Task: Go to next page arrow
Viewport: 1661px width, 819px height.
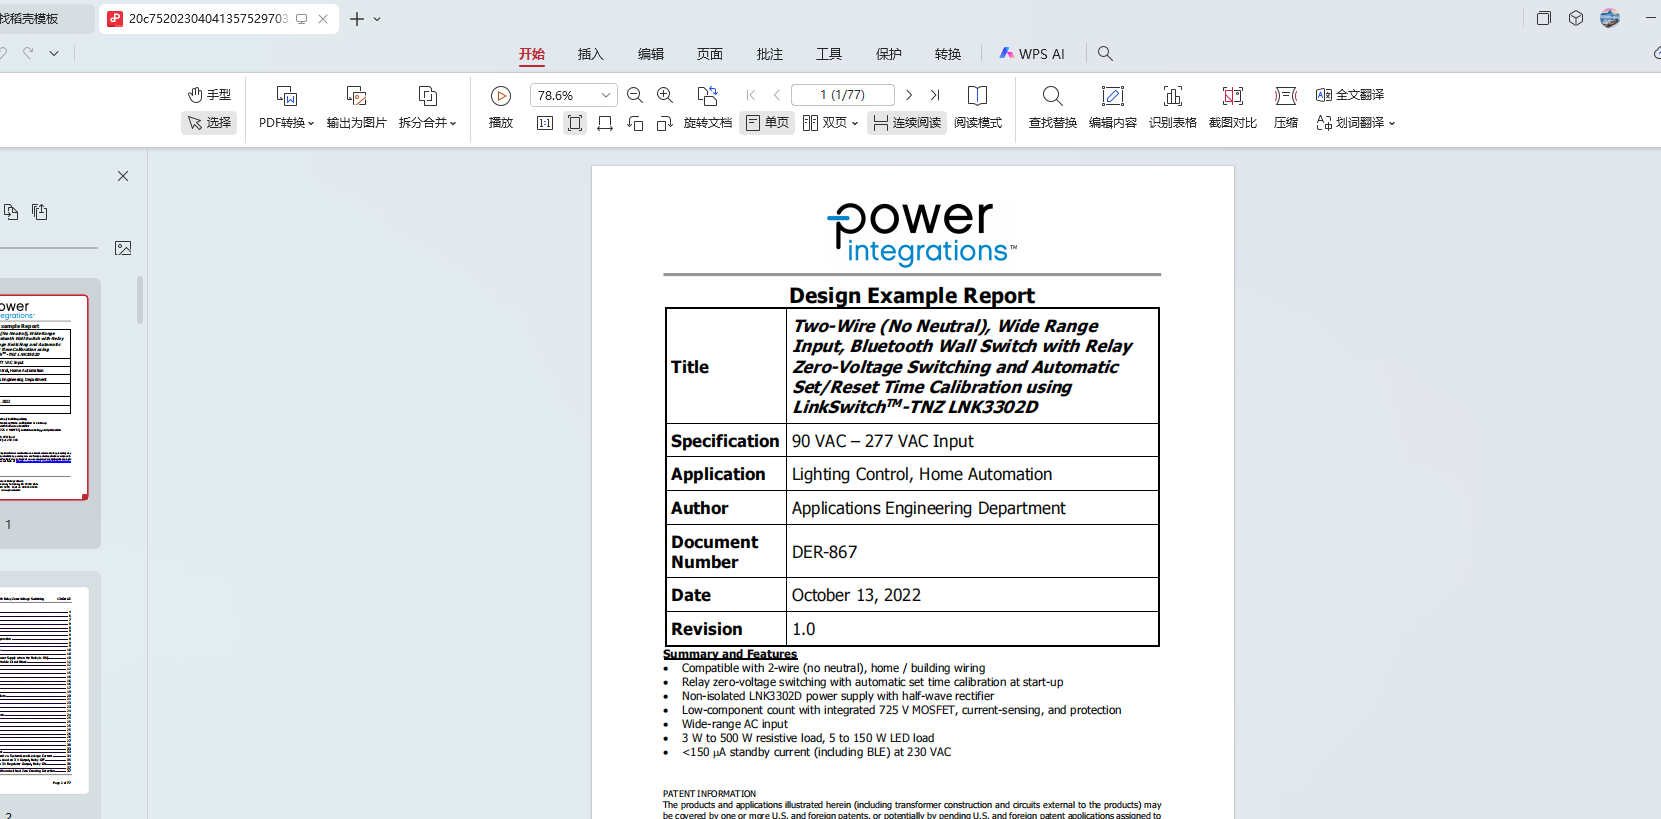Action: click(909, 95)
